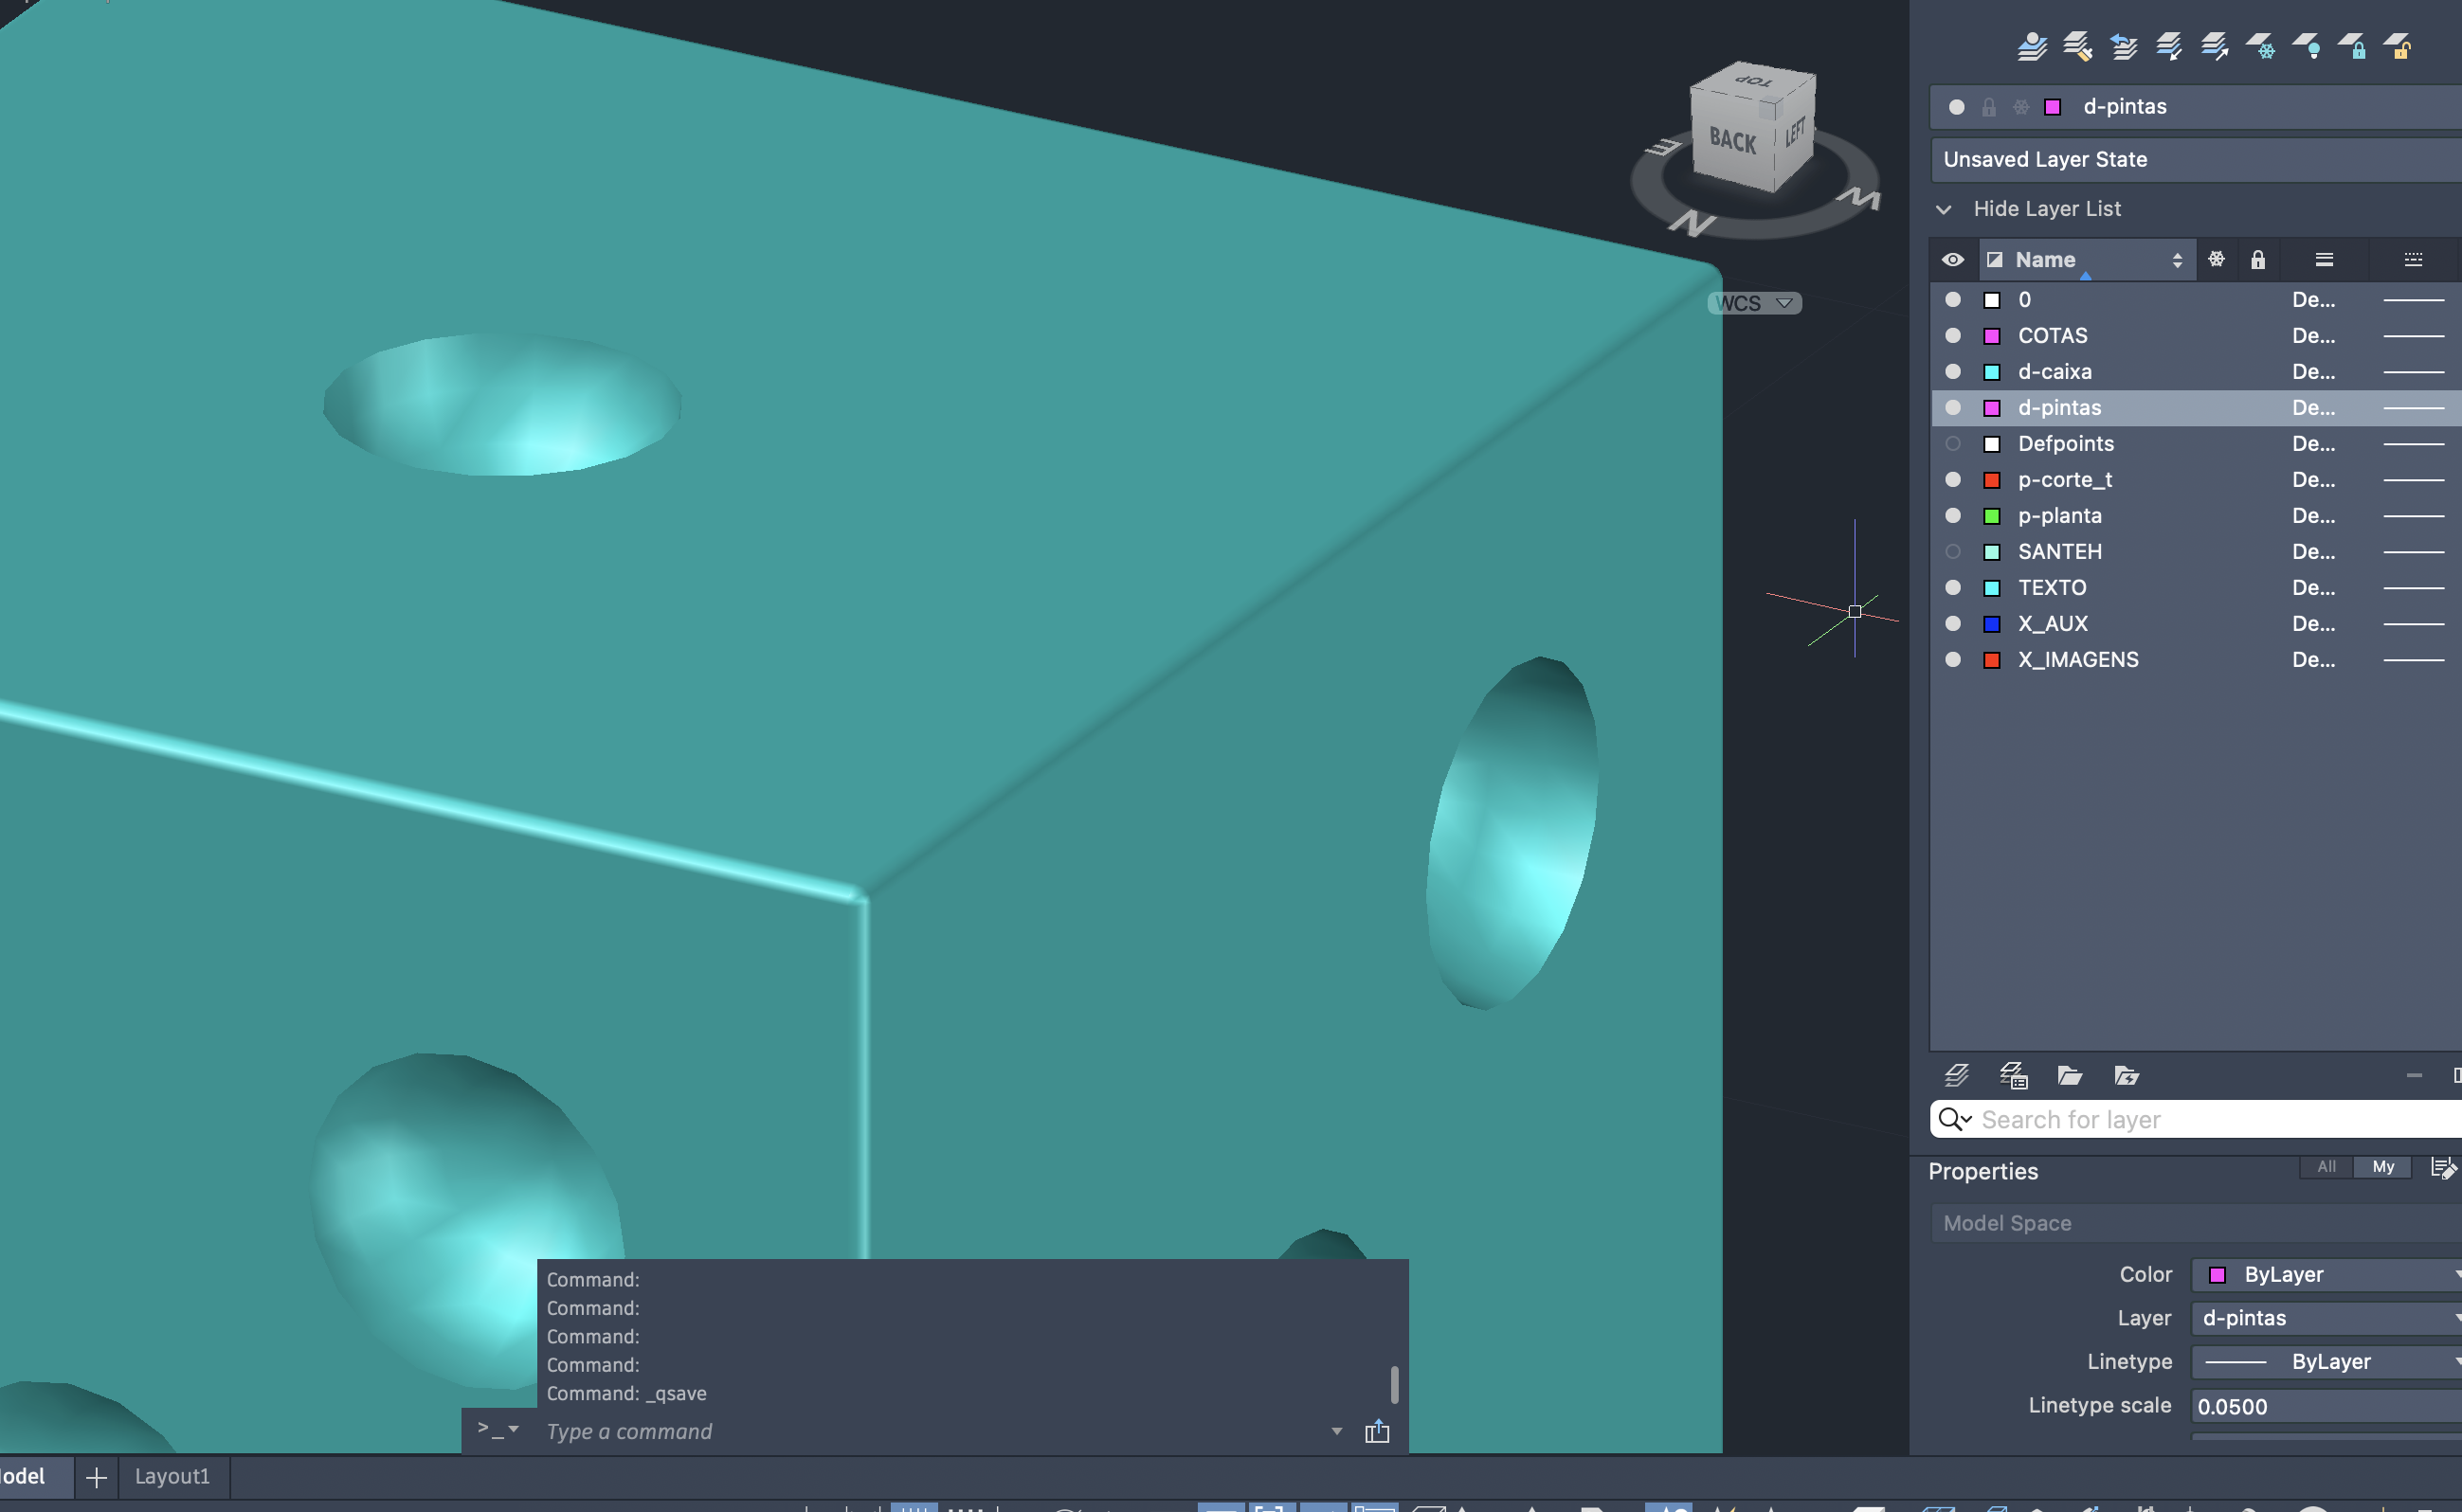The height and width of the screenshot is (1512, 2462).
Task: Click the red p-corte_t color swatch
Action: tap(1991, 480)
